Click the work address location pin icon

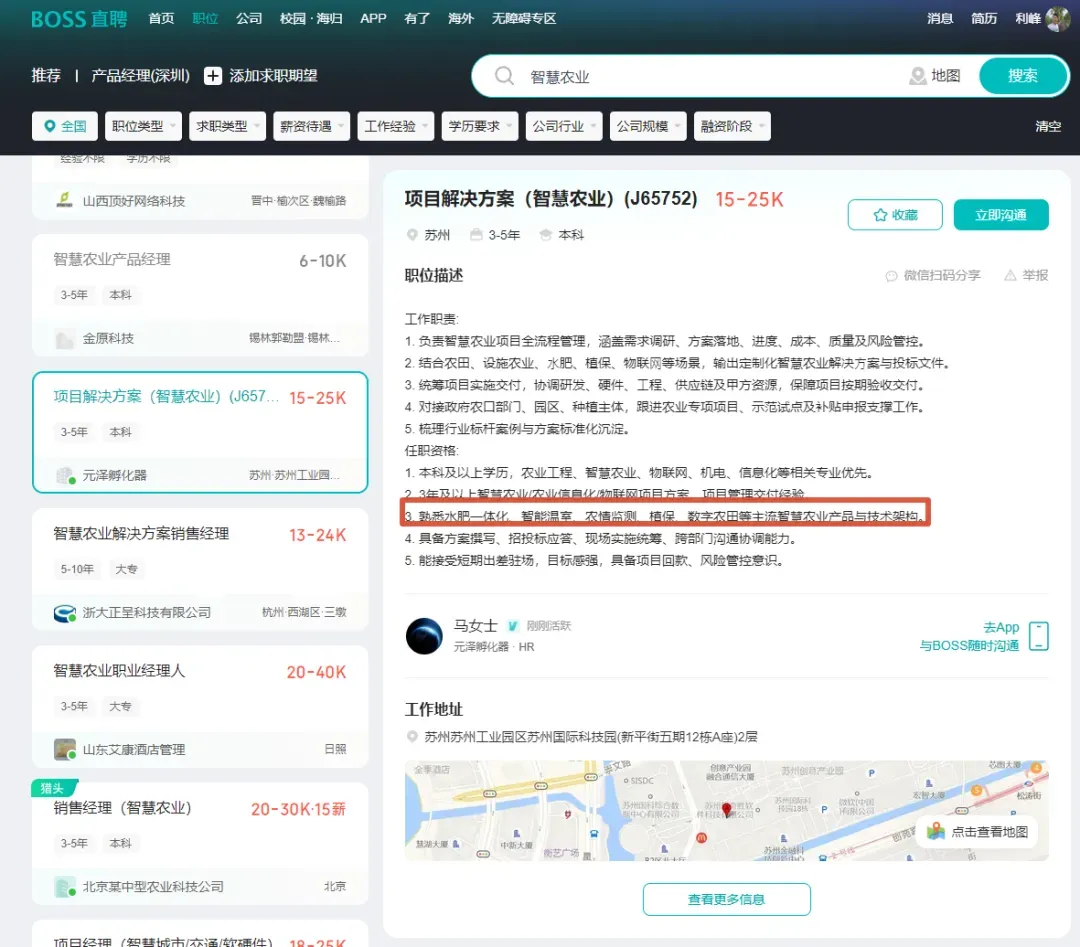point(412,736)
